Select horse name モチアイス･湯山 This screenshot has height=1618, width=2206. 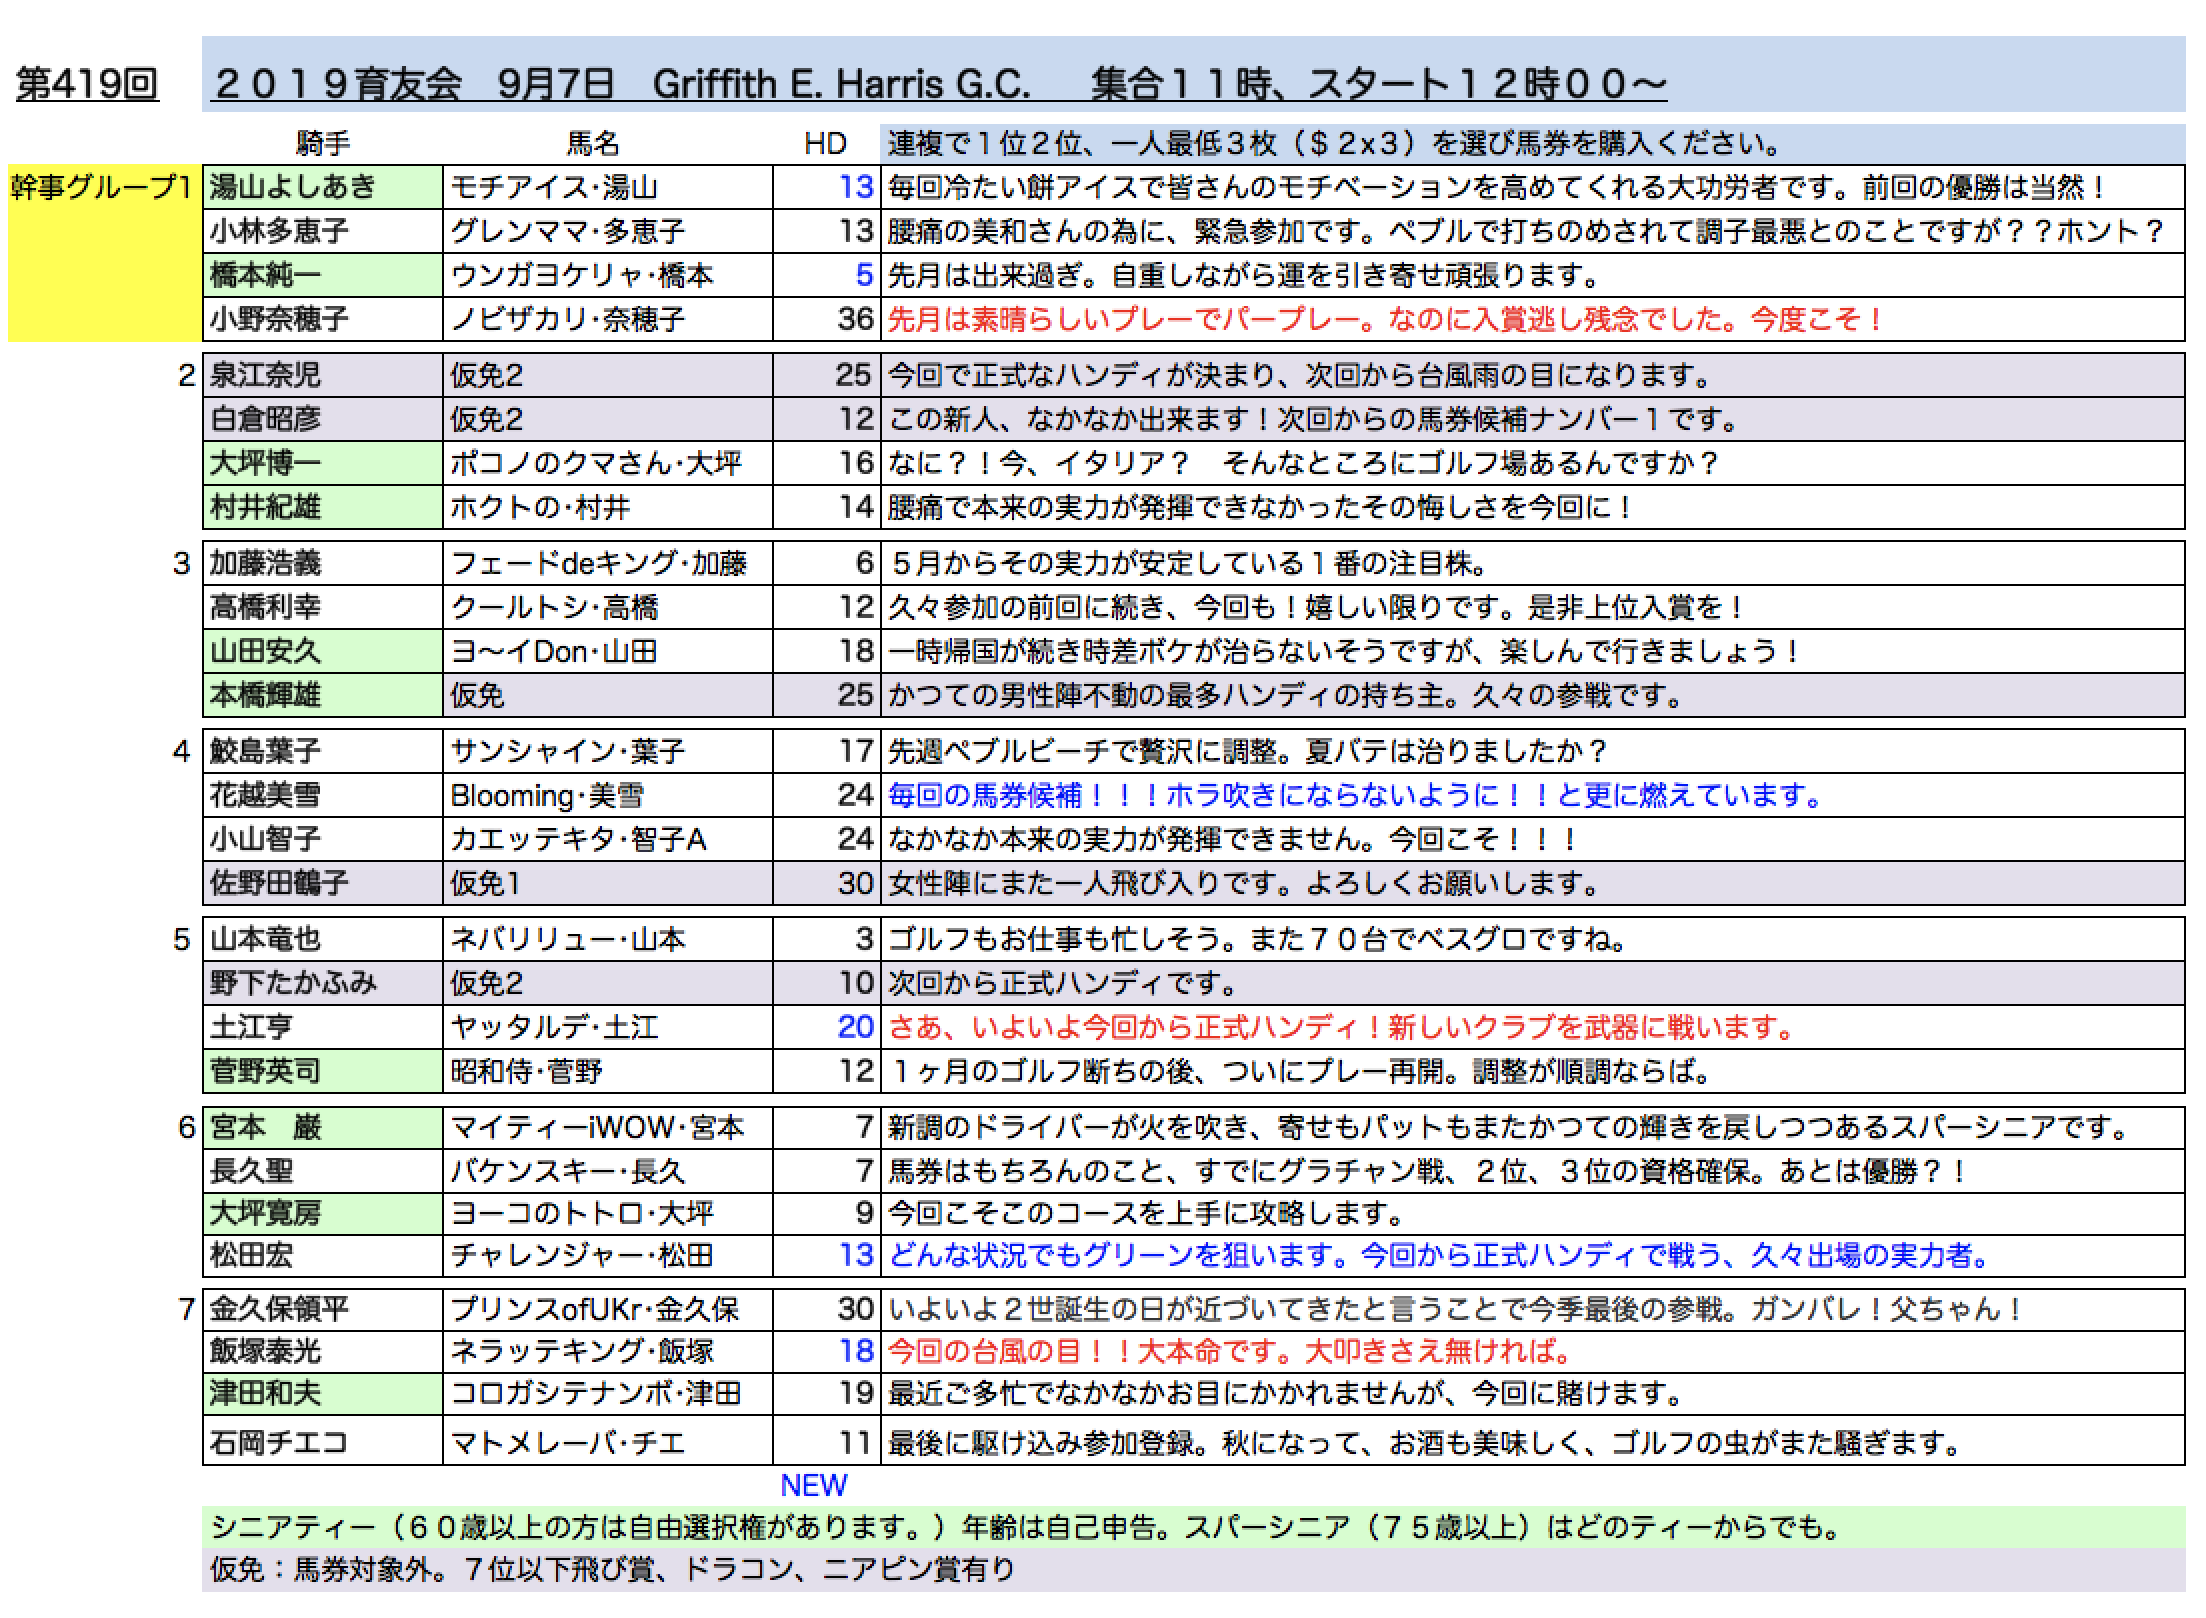click(608, 187)
